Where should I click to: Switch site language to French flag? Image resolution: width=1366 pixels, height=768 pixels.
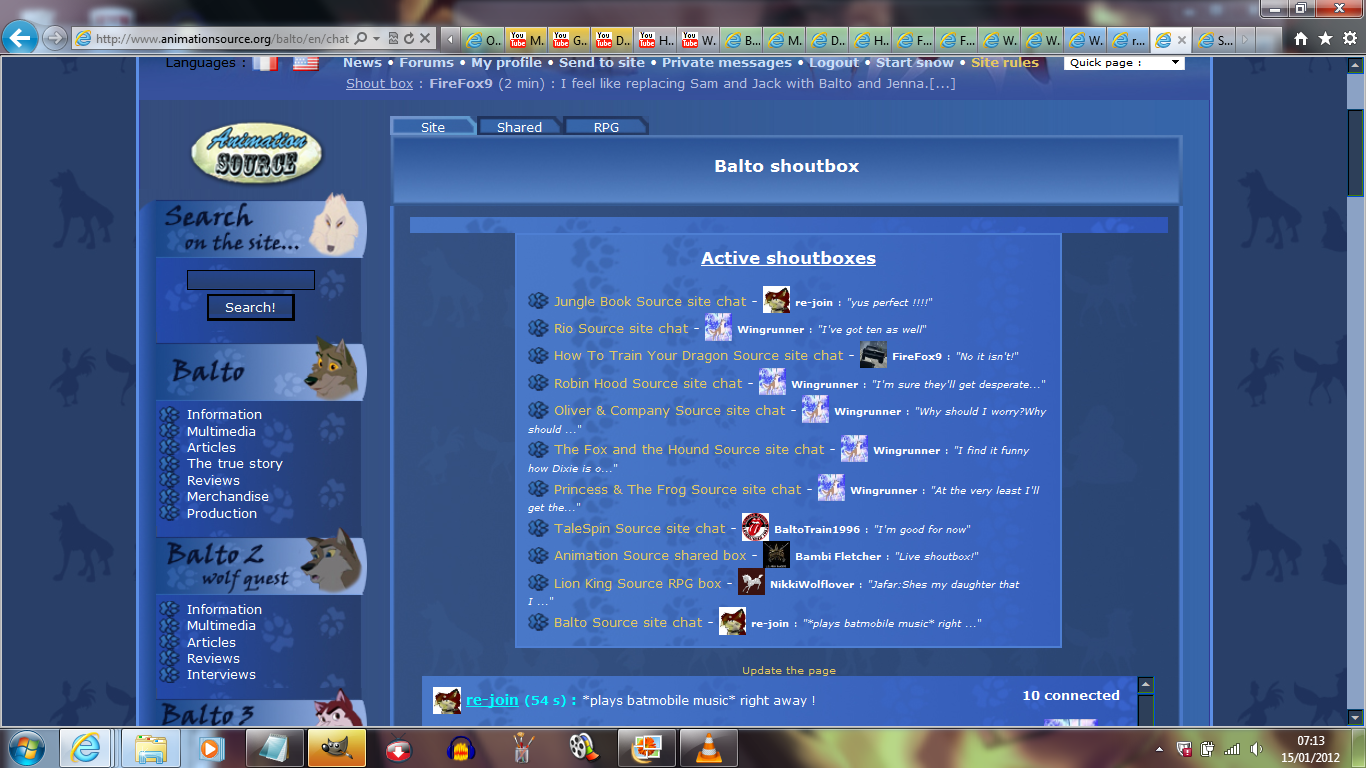coord(265,63)
